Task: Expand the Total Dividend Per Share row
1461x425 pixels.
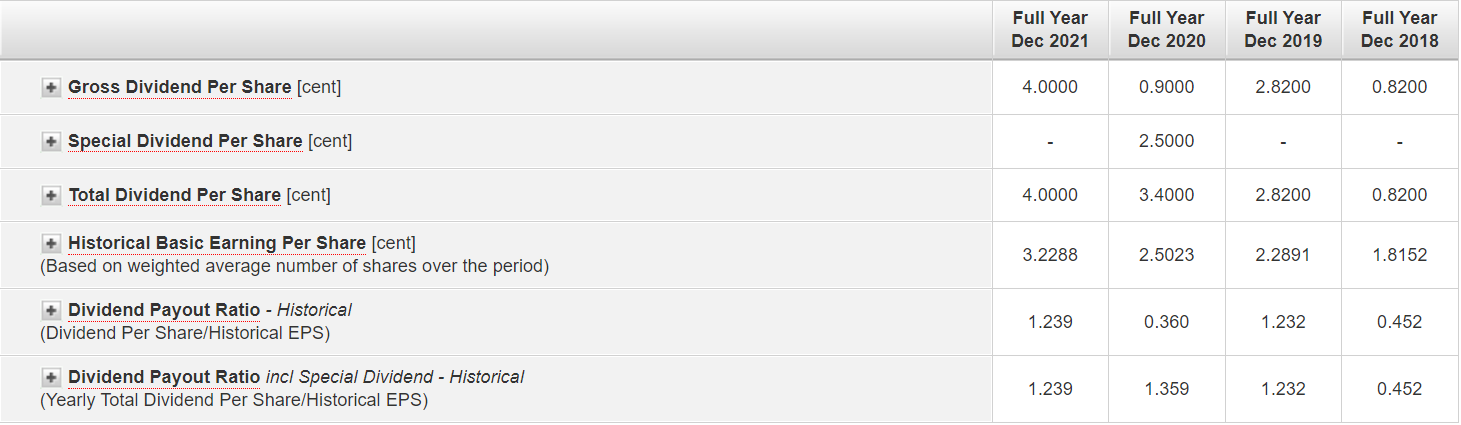Action: (x=51, y=196)
